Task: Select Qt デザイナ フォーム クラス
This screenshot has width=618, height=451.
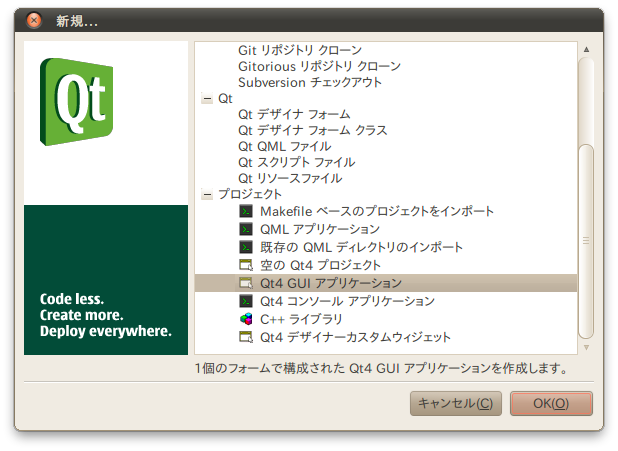Action: pyautogui.click(x=312, y=130)
